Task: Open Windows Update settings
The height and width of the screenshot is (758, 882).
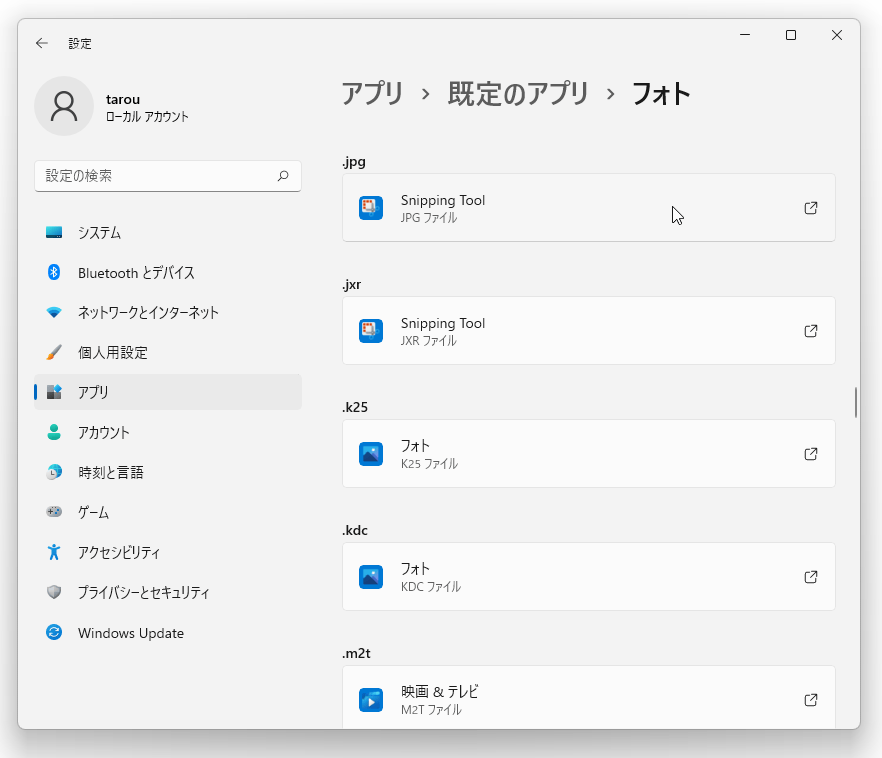Action: tap(168, 633)
